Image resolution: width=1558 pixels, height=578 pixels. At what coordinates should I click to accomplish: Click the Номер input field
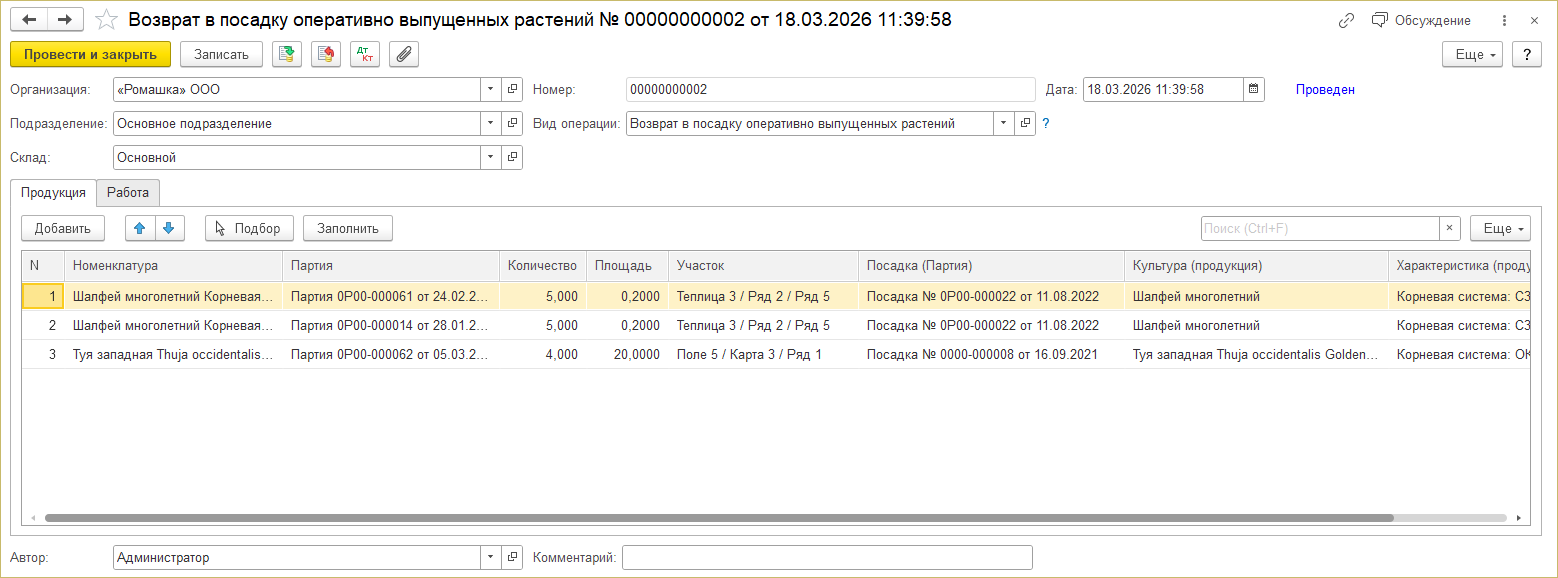[830, 90]
